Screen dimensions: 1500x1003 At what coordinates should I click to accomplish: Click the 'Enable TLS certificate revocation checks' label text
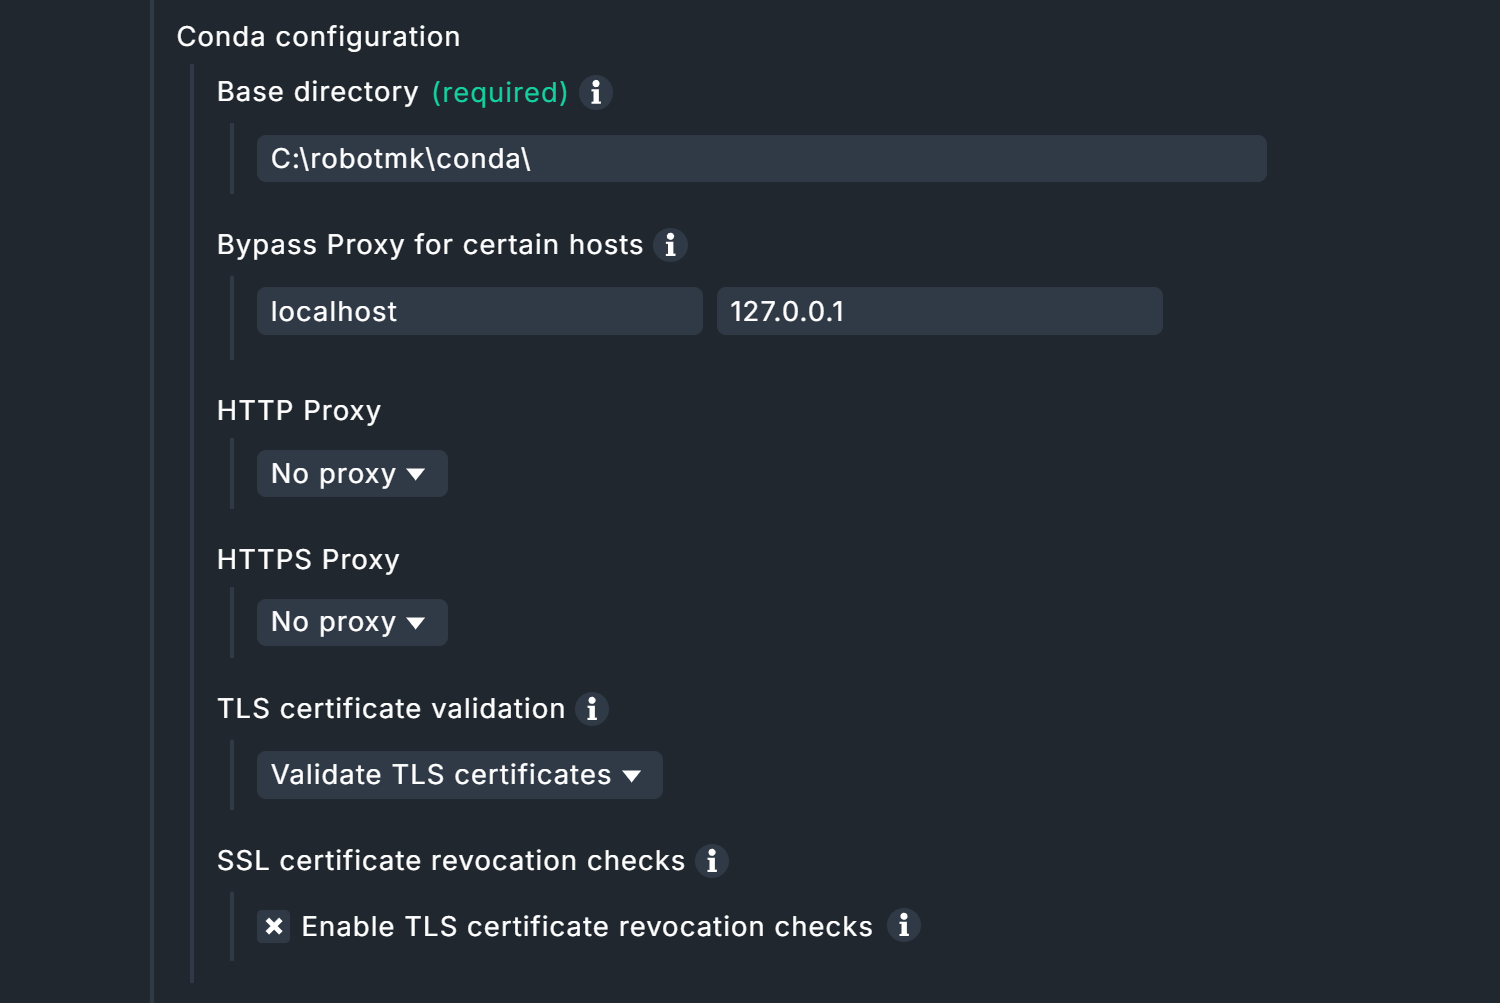587,927
